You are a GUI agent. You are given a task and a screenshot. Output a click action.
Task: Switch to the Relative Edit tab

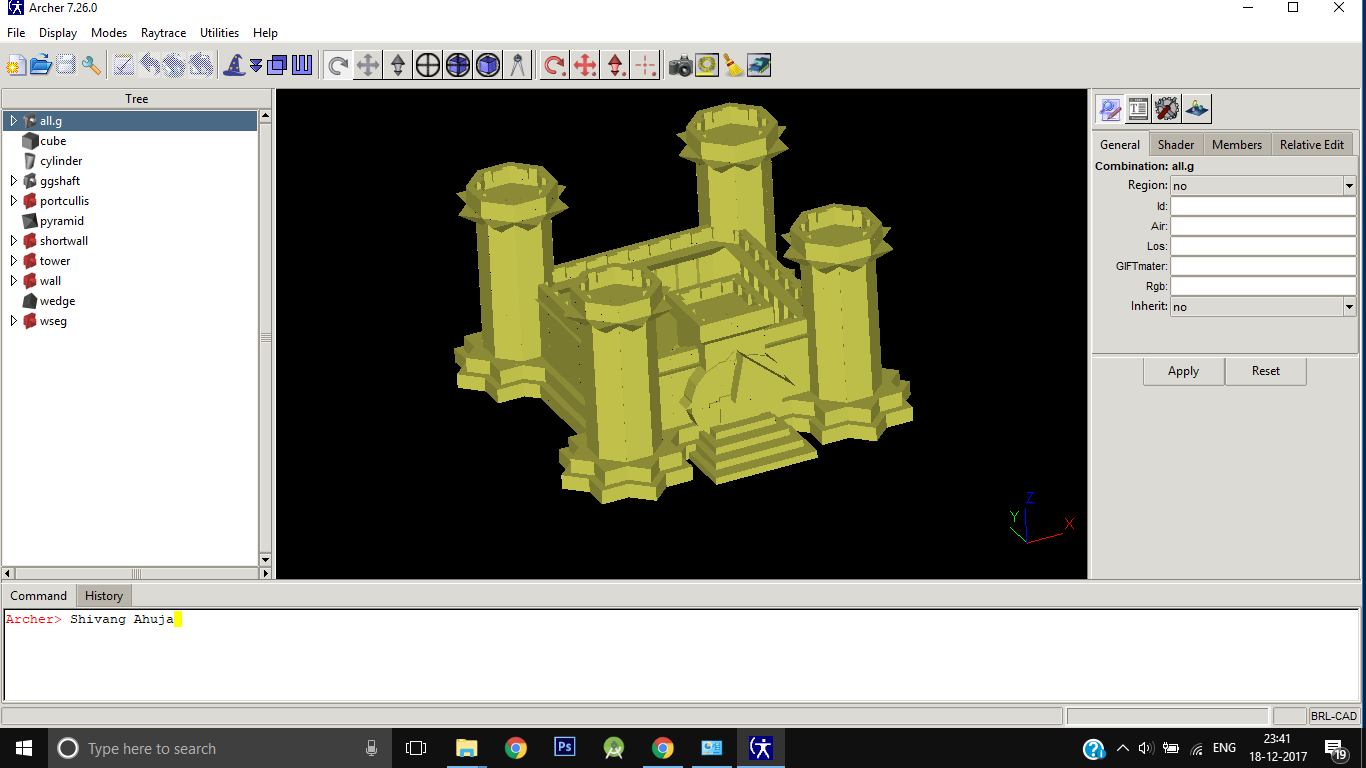(1312, 144)
